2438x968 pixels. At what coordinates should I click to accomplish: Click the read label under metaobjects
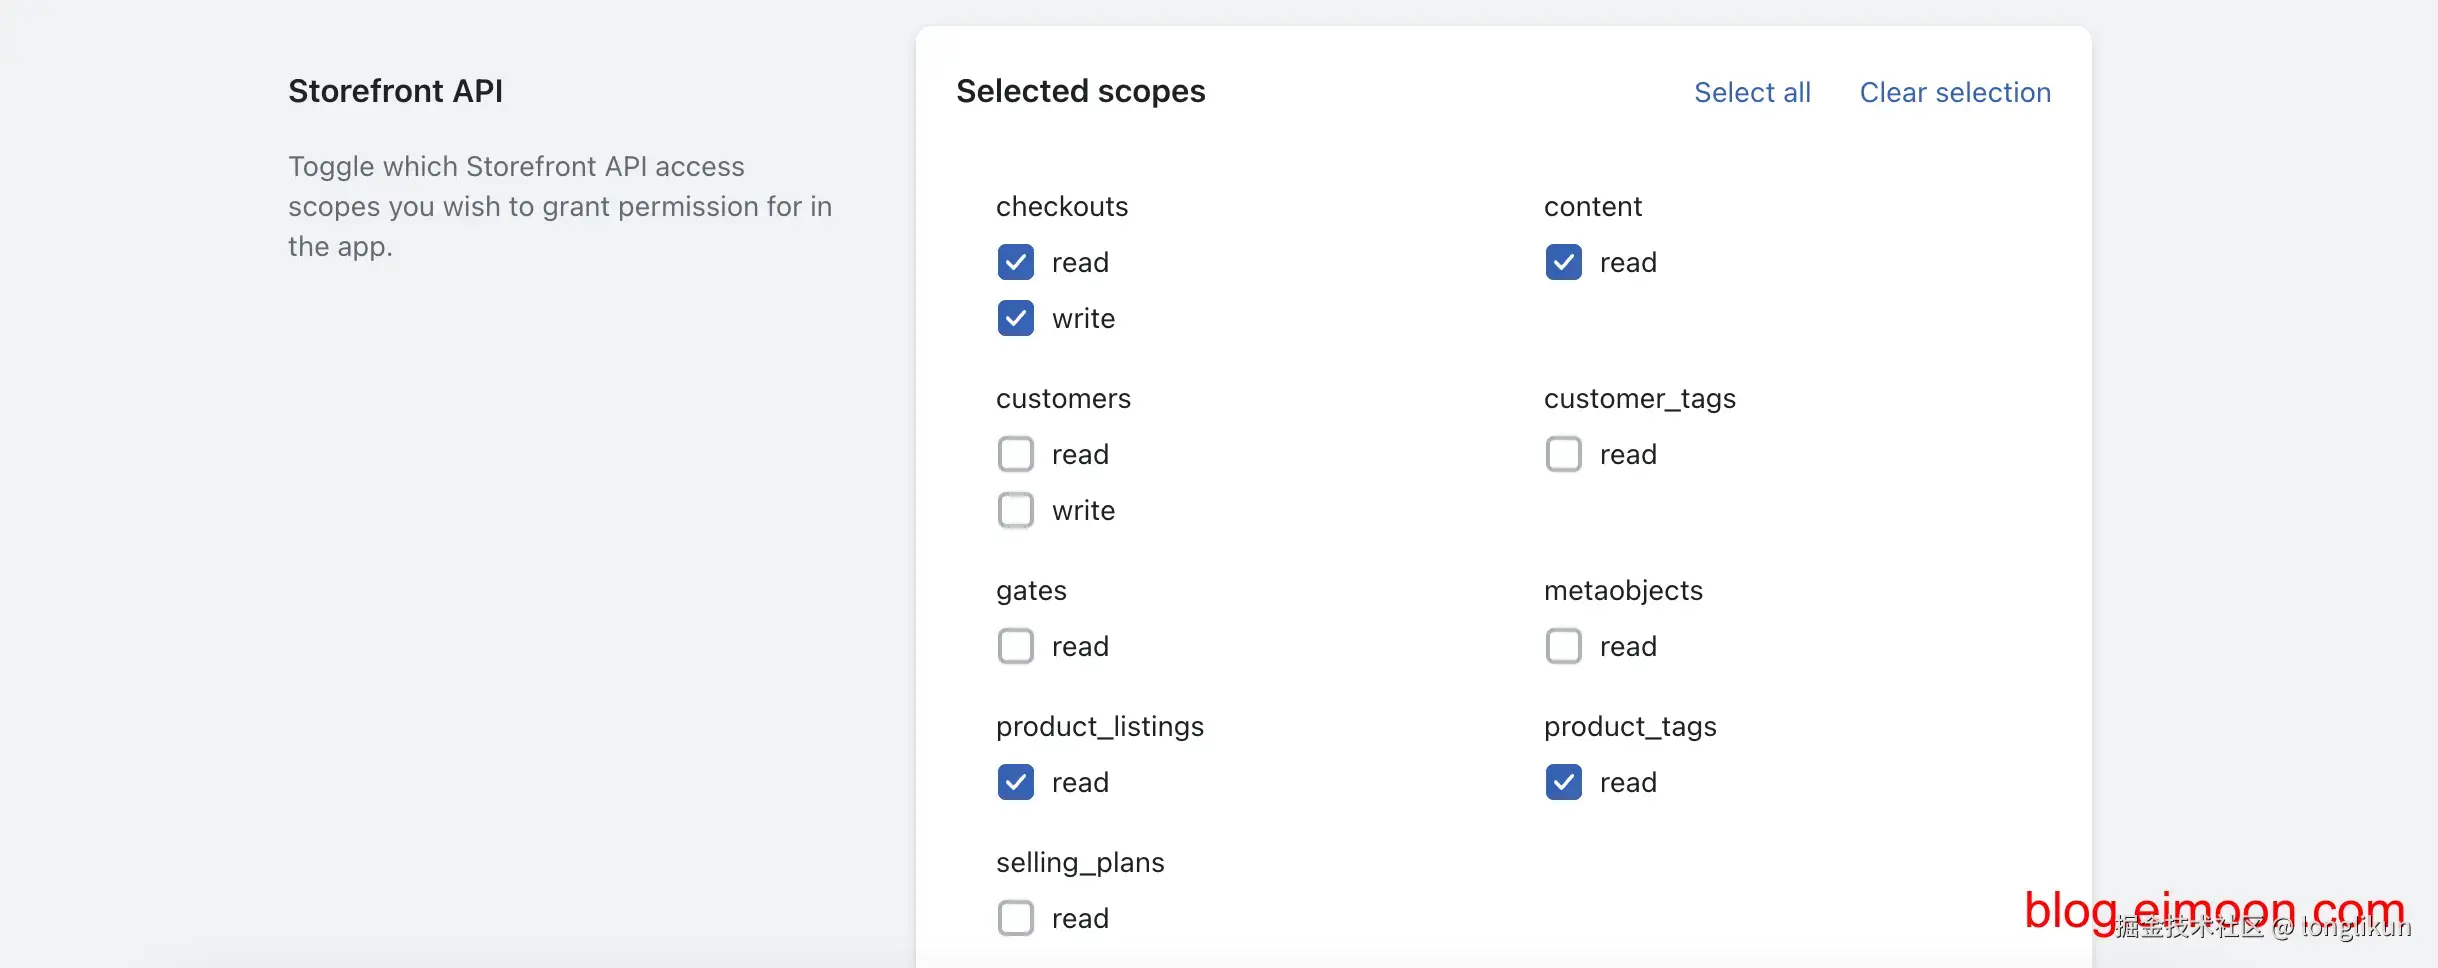(1628, 646)
